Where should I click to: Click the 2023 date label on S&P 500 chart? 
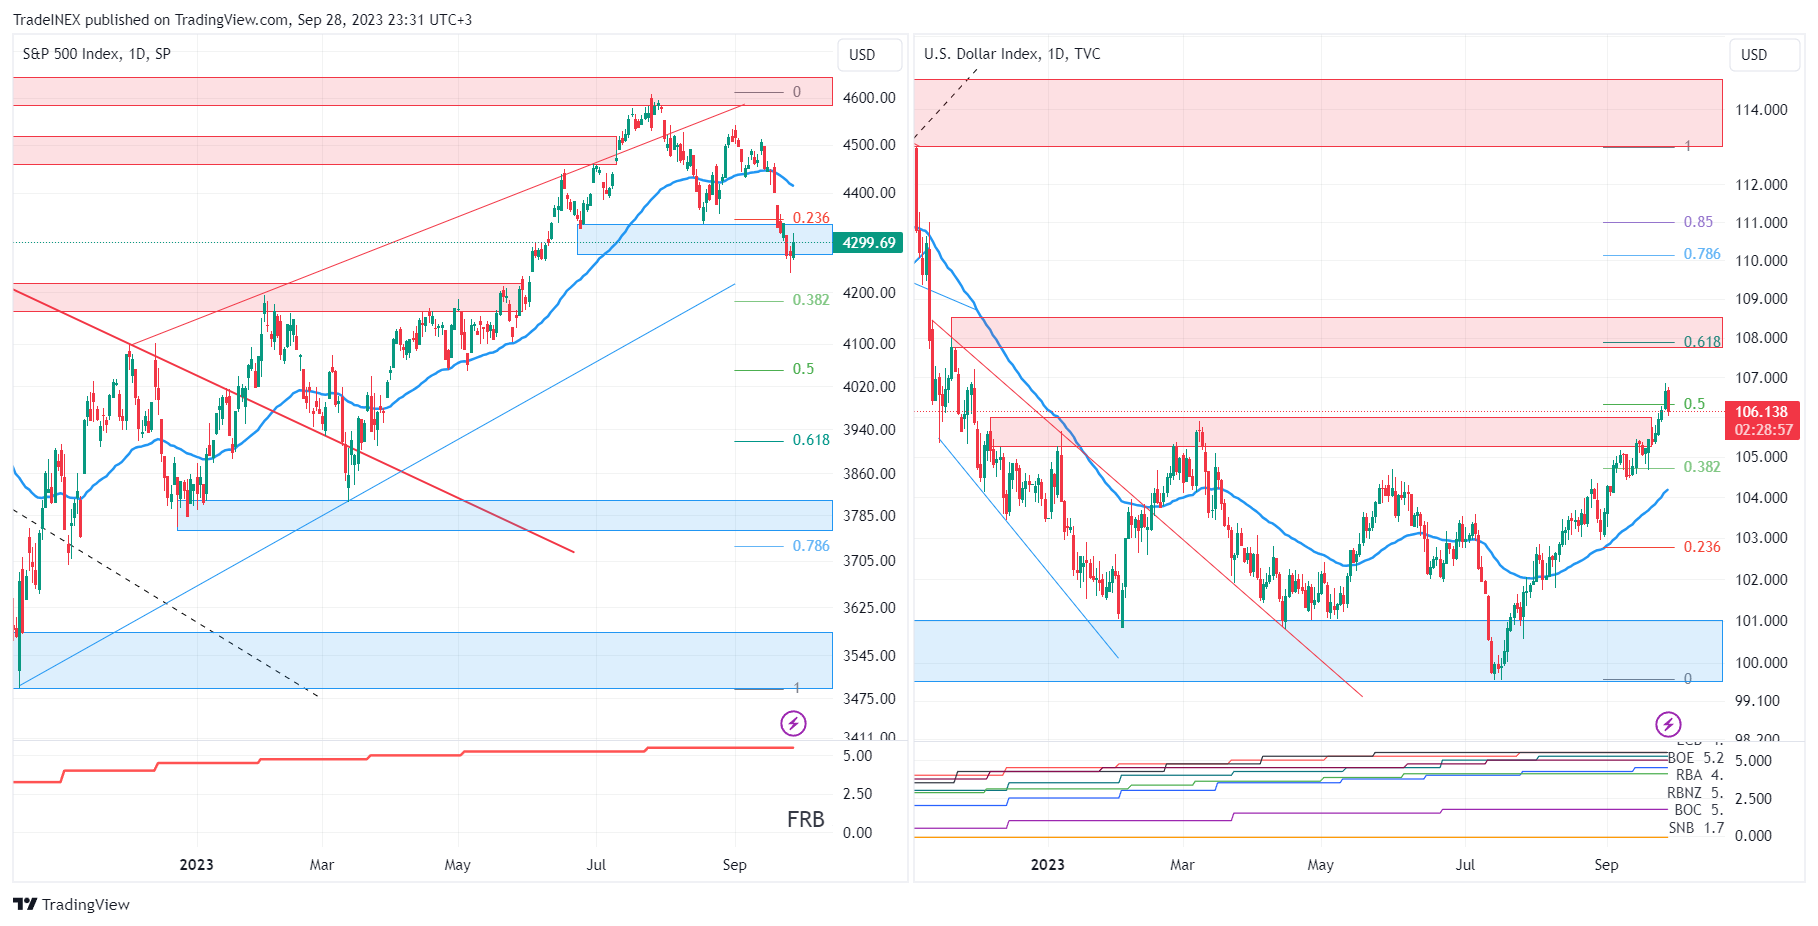click(x=196, y=865)
